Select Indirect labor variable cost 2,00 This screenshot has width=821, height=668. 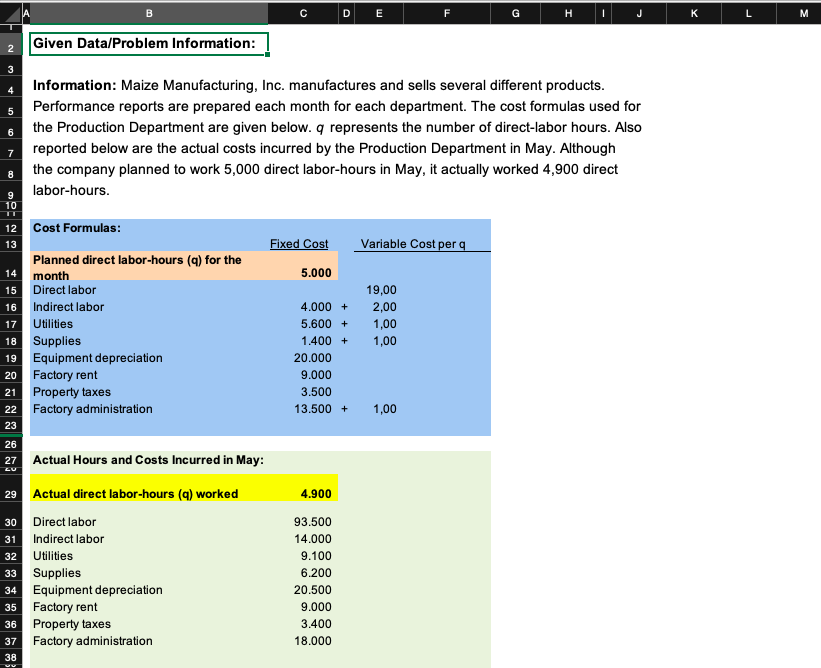click(385, 307)
